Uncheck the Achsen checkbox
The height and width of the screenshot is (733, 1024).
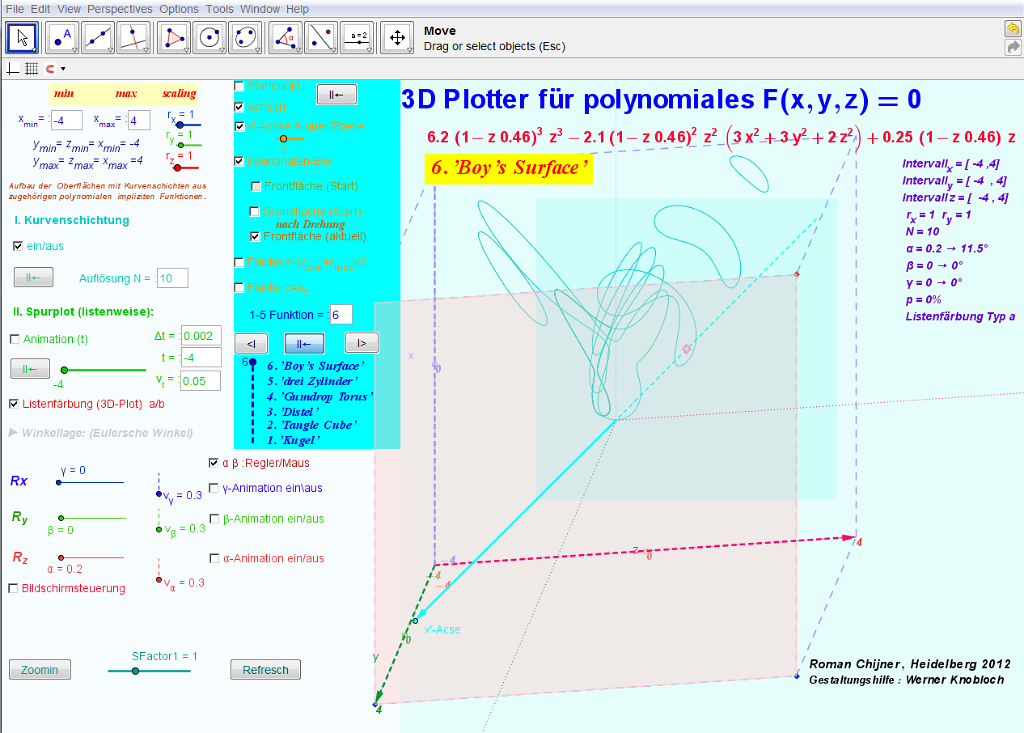239,106
